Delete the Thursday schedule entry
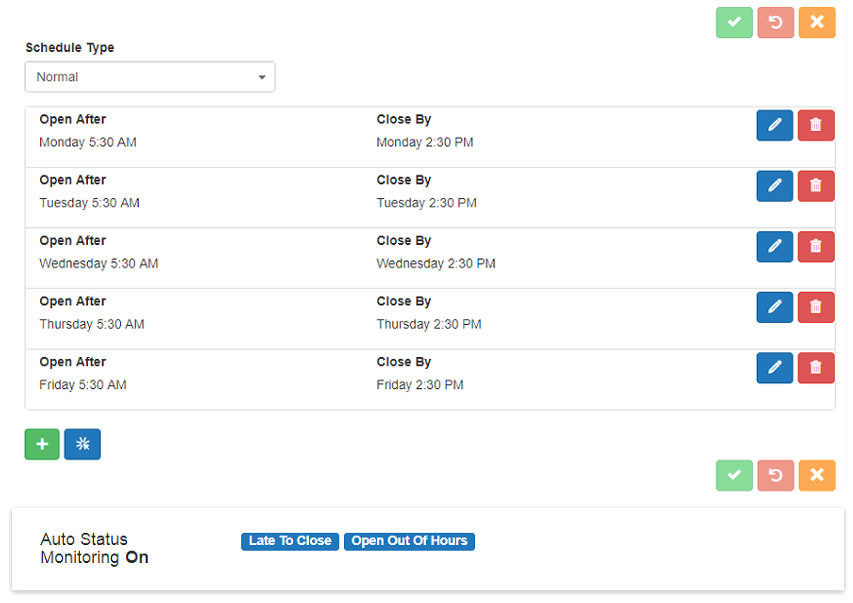853x603 pixels. 816,307
